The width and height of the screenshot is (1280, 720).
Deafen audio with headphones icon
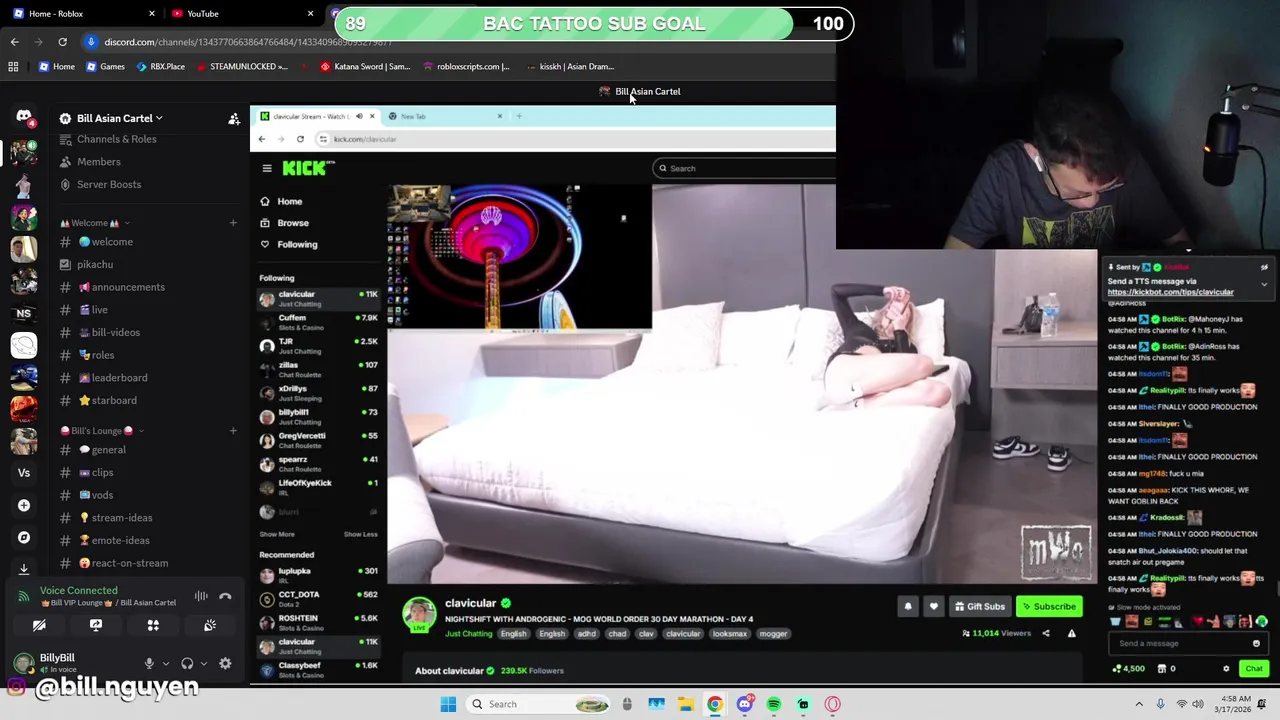pyautogui.click(x=187, y=663)
